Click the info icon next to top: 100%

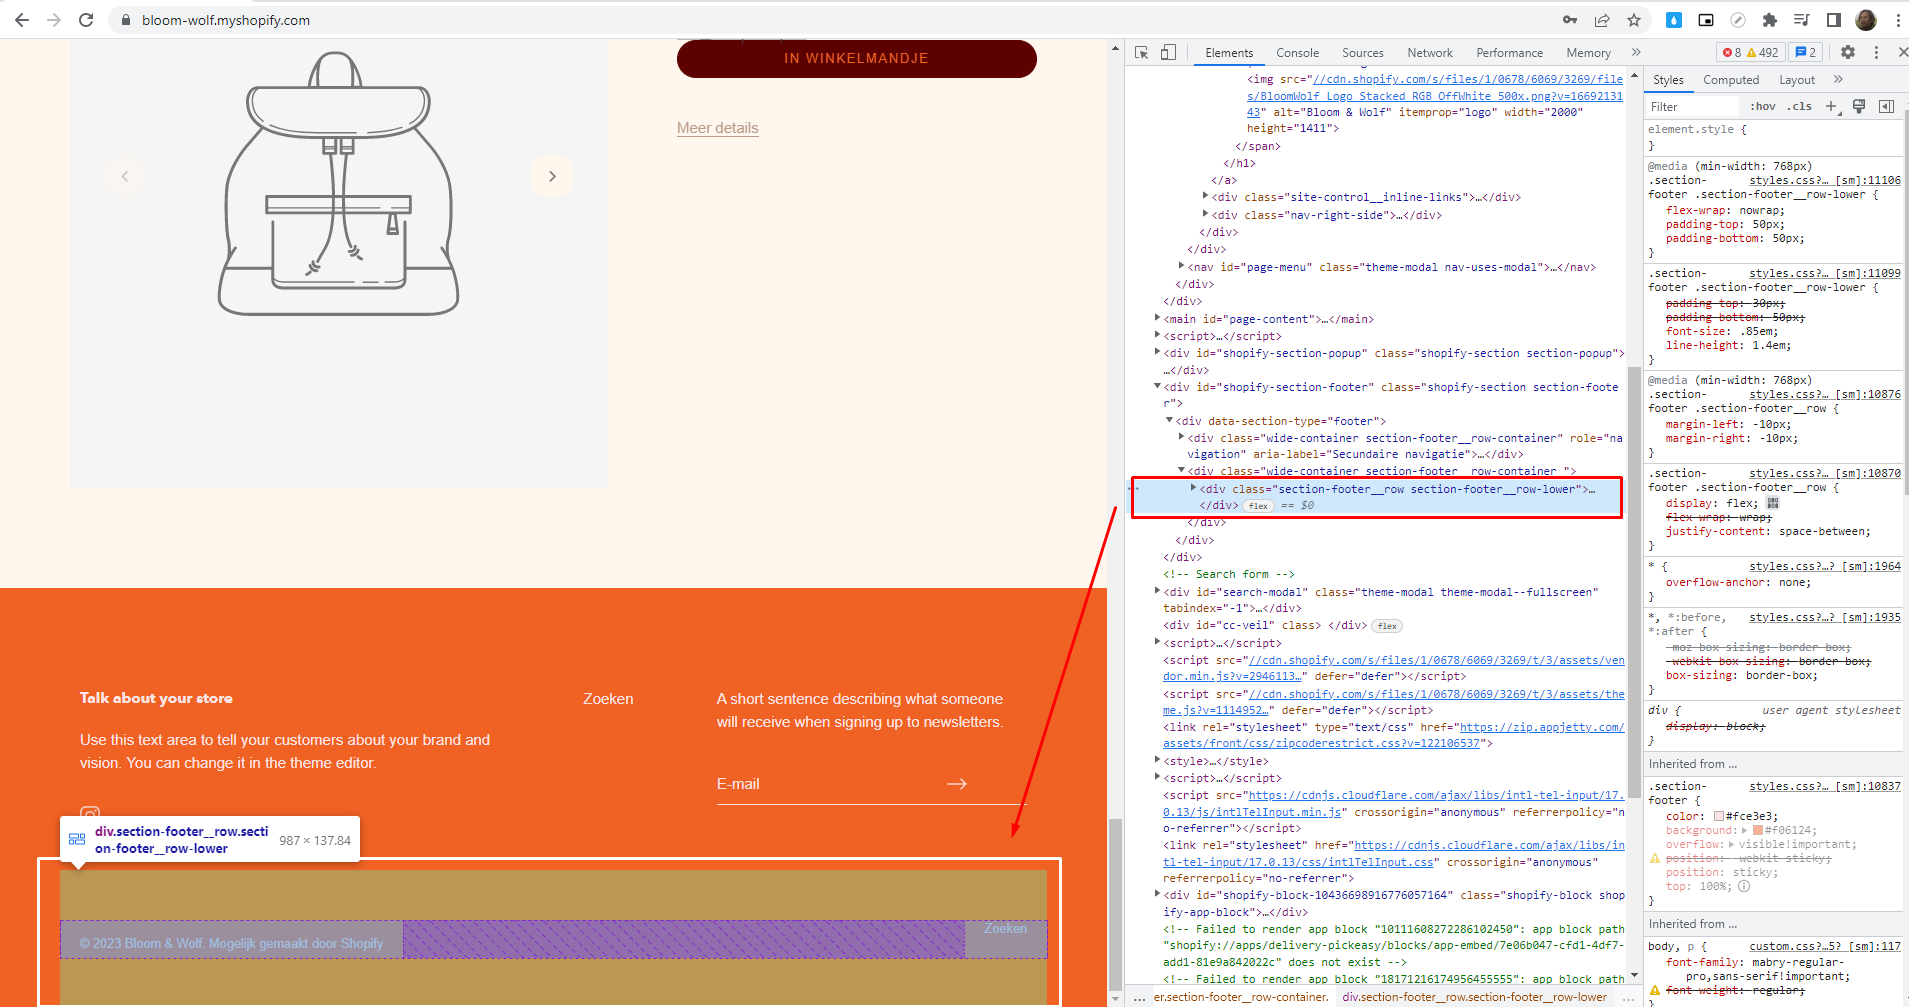[1744, 886]
